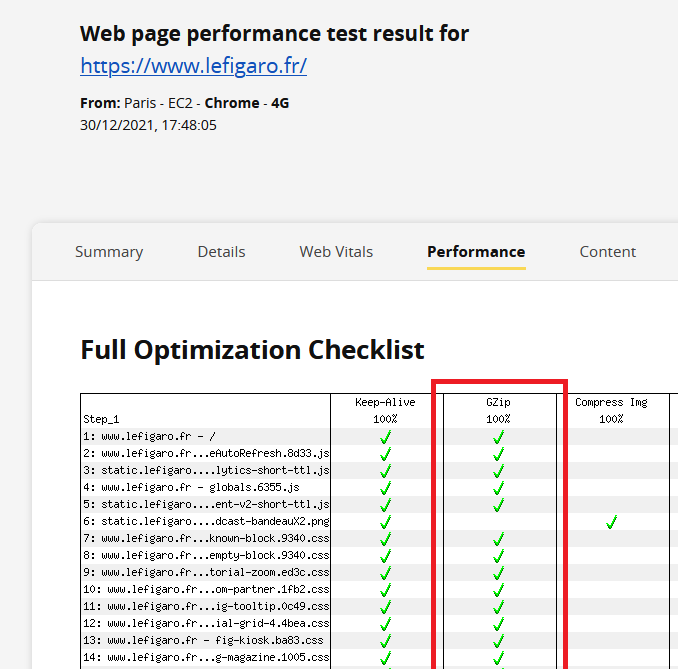
Task: Click Keep-Alive checkmark for eAutoRefresh.8d33.js row
Action: point(385,454)
